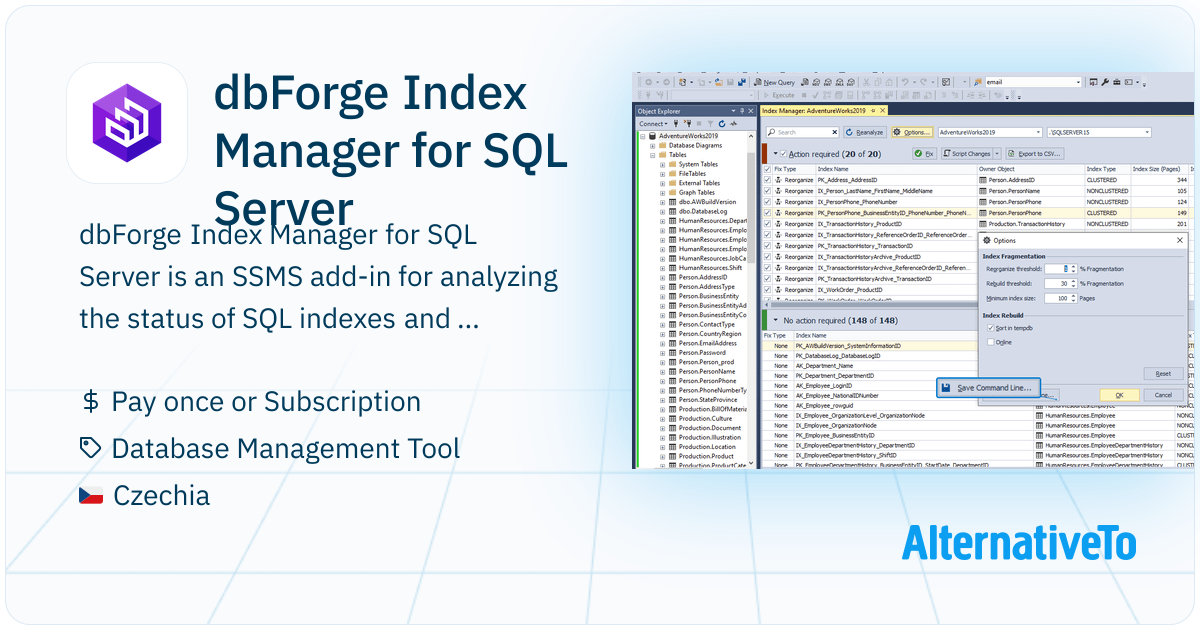Click the Fix button
Viewport: 1200px width, 630px height.
click(x=924, y=154)
